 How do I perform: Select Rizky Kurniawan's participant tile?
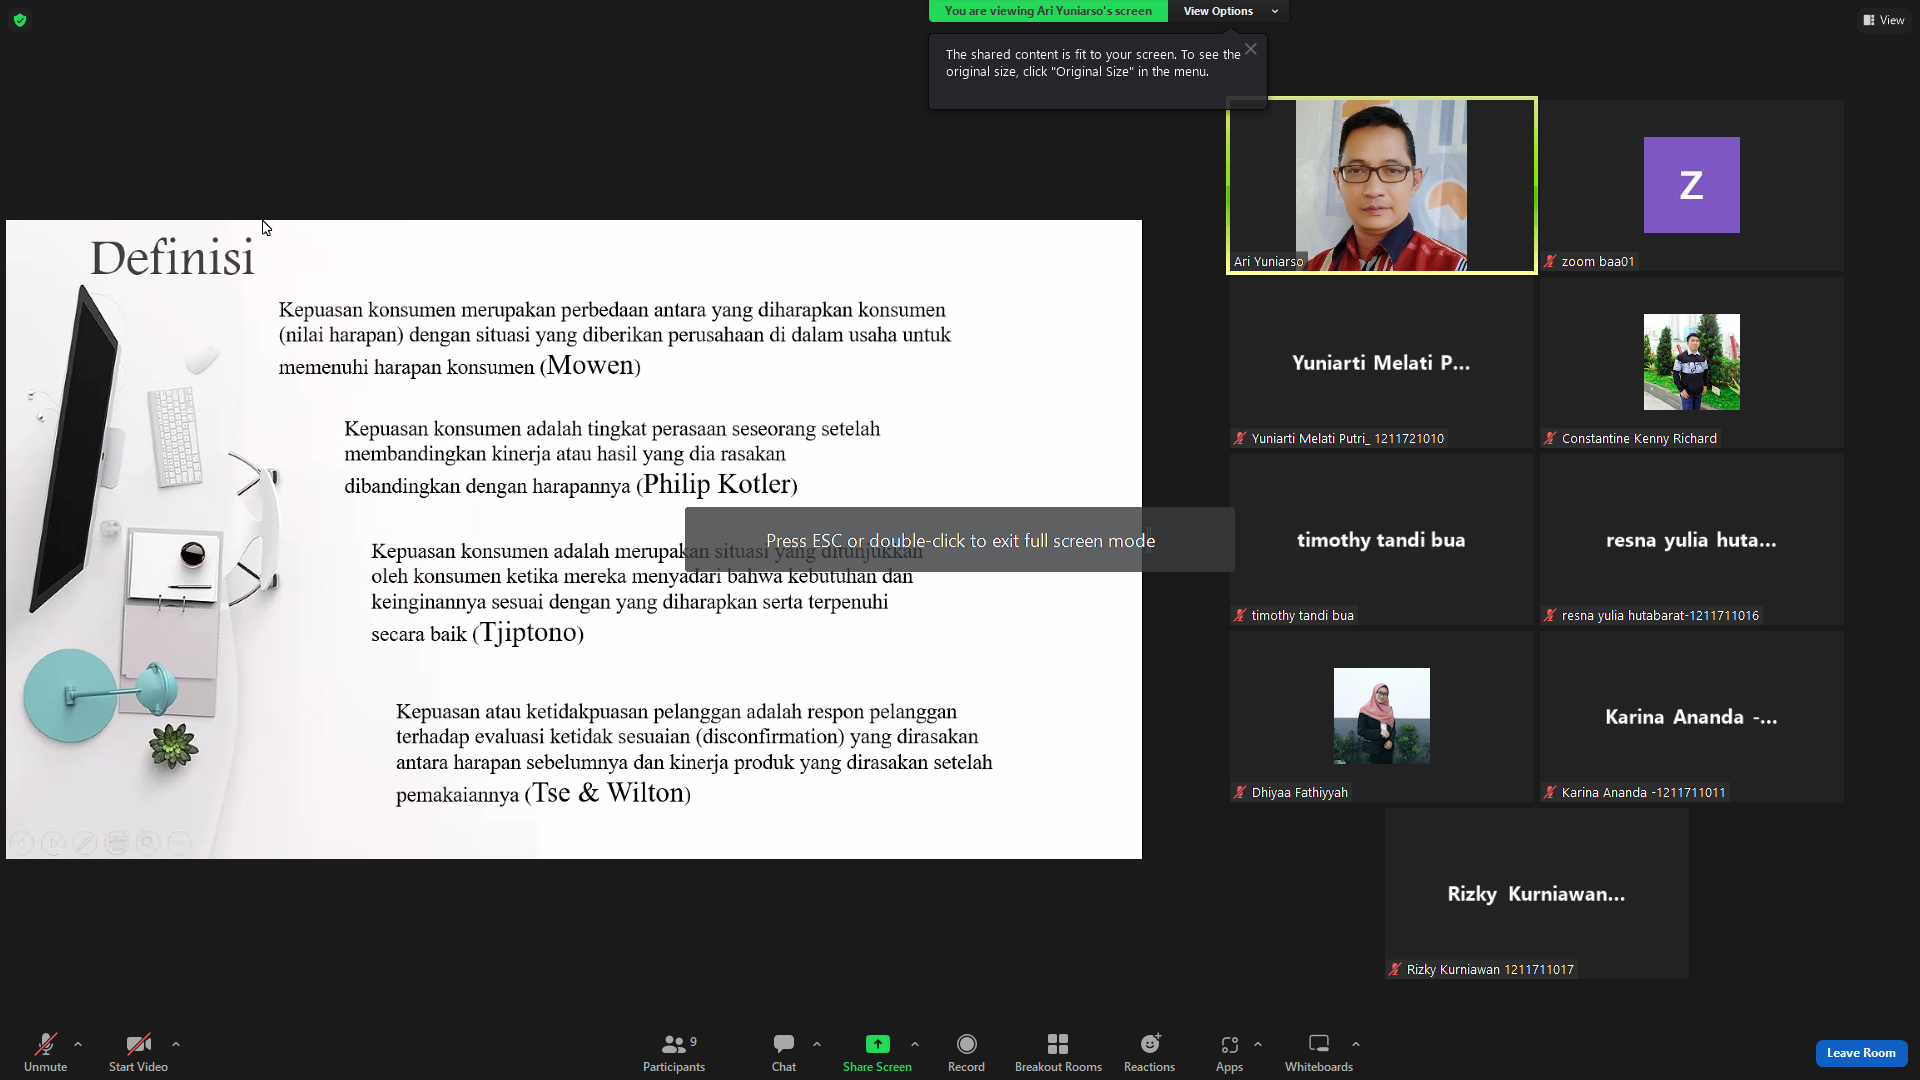tap(1537, 893)
